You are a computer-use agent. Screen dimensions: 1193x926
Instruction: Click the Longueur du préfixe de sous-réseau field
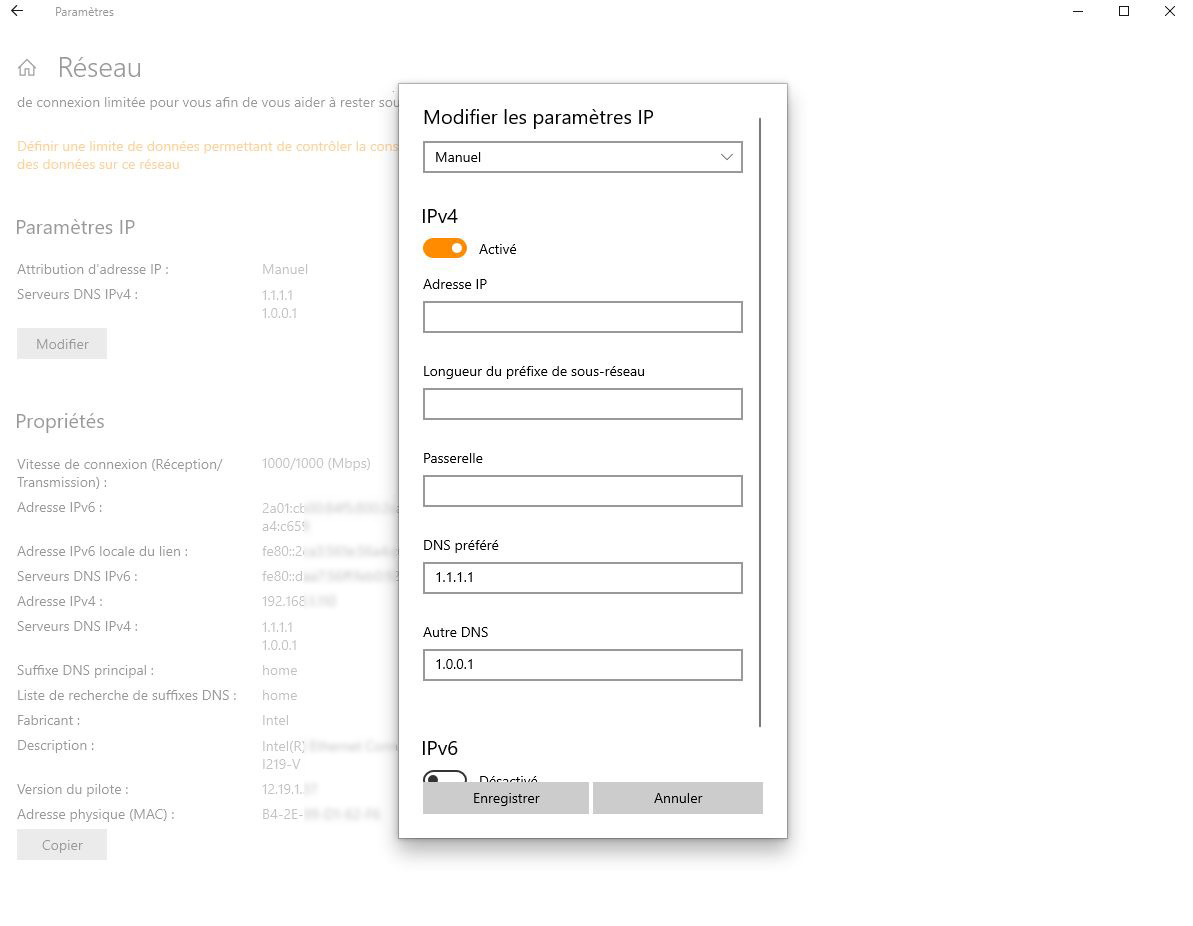click(583, 404)
